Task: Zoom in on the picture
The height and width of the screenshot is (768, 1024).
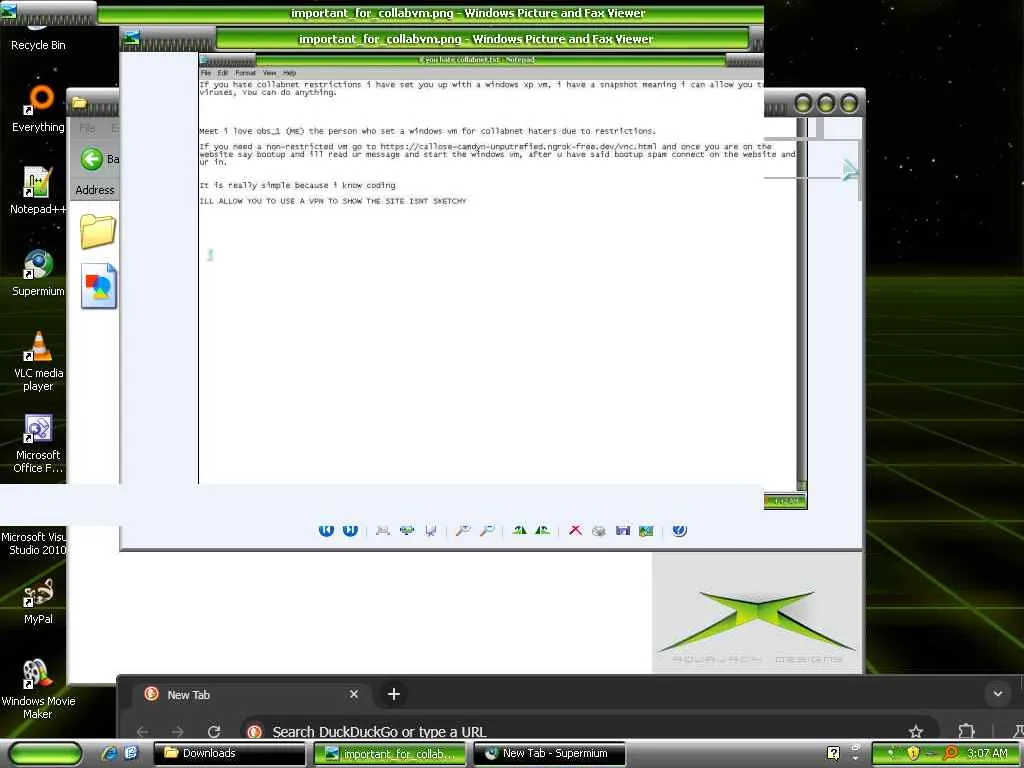Action: pos(463,530)
